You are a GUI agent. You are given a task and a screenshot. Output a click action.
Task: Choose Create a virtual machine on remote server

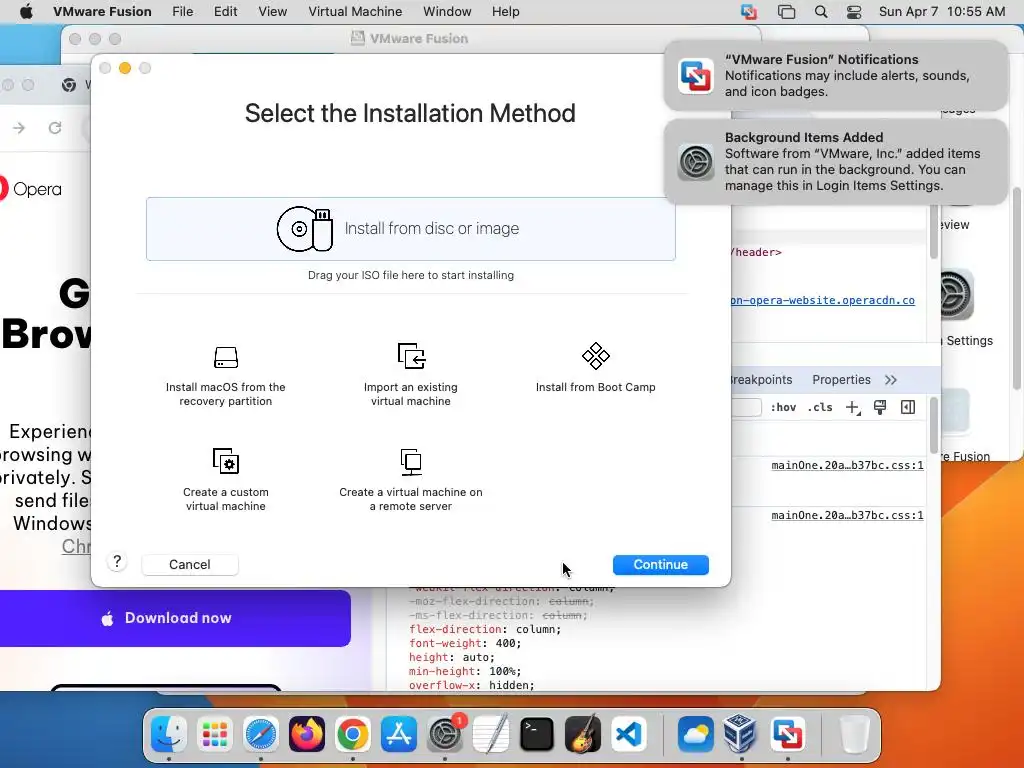[x=411, y=480]
